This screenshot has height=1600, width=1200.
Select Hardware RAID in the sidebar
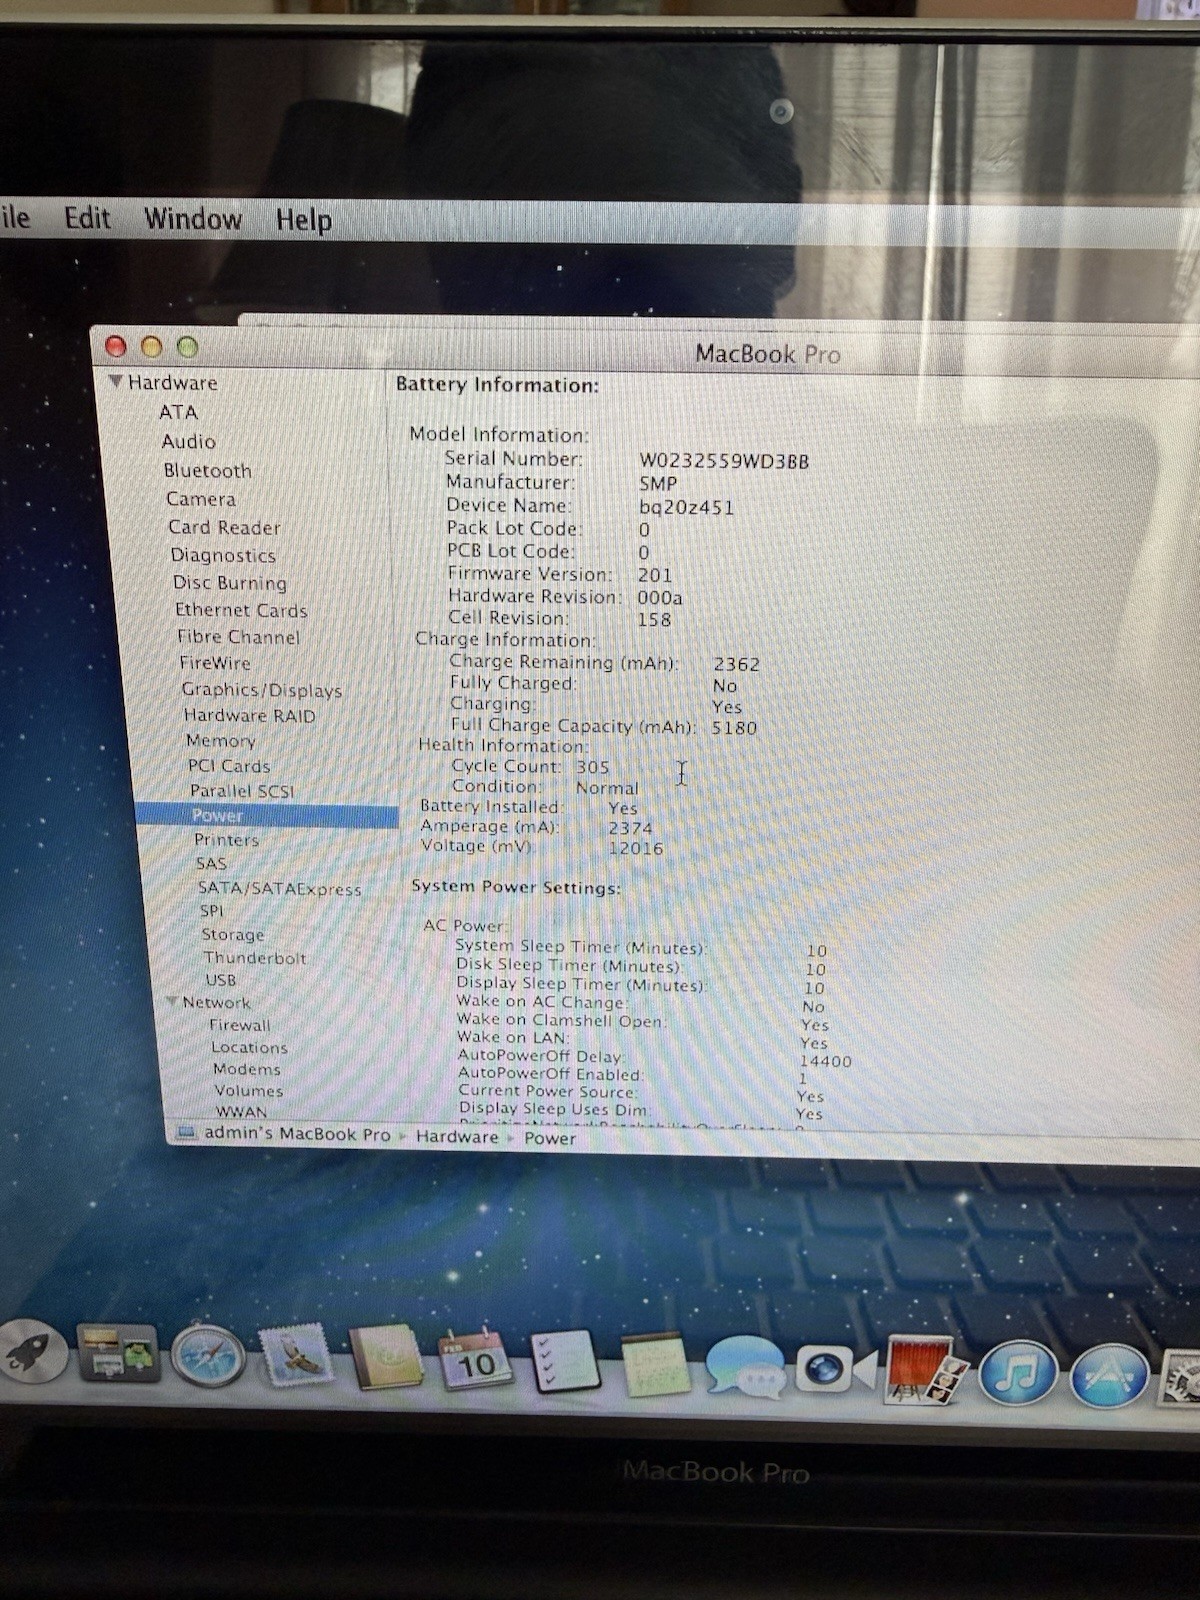(x=249, y=715)
